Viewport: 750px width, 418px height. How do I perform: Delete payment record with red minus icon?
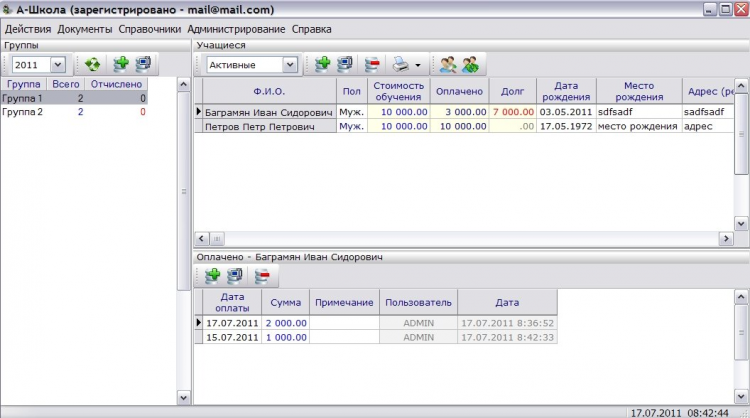[x=262, y=275]
